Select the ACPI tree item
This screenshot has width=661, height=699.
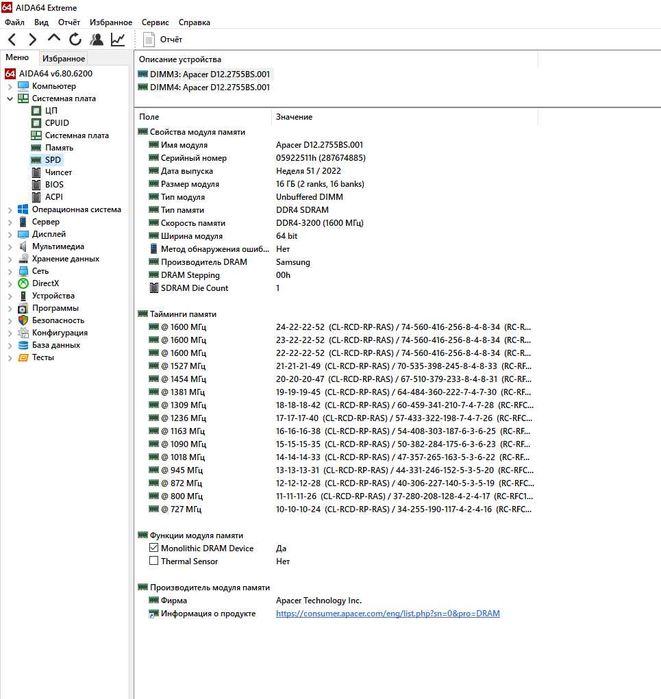pos(53,197)
